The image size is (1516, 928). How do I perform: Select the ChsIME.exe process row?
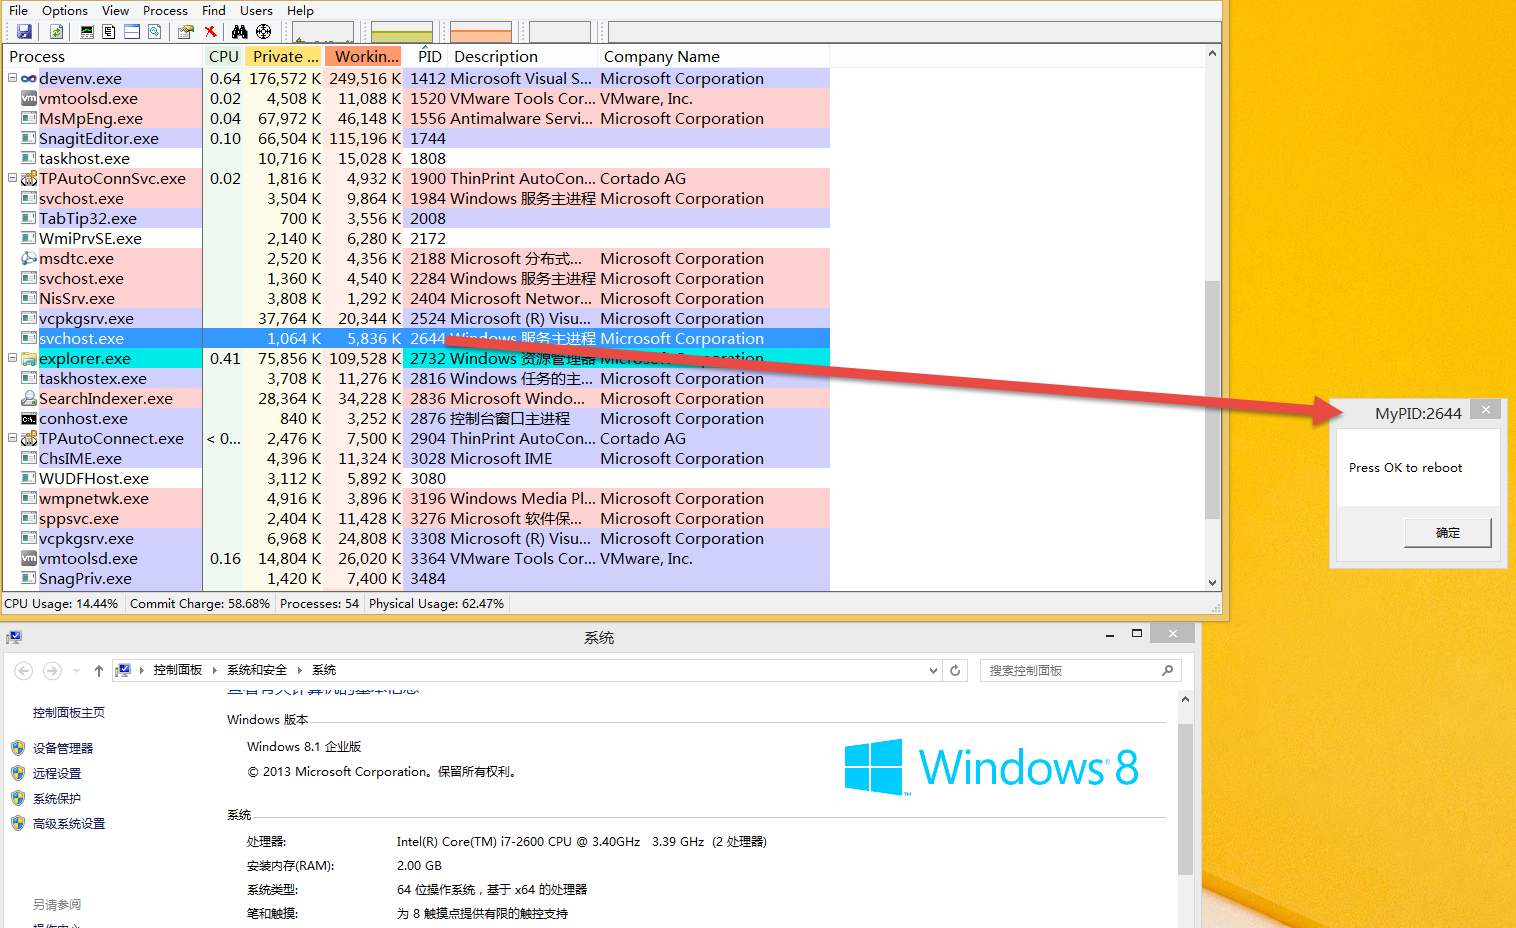tap(417, 458)
